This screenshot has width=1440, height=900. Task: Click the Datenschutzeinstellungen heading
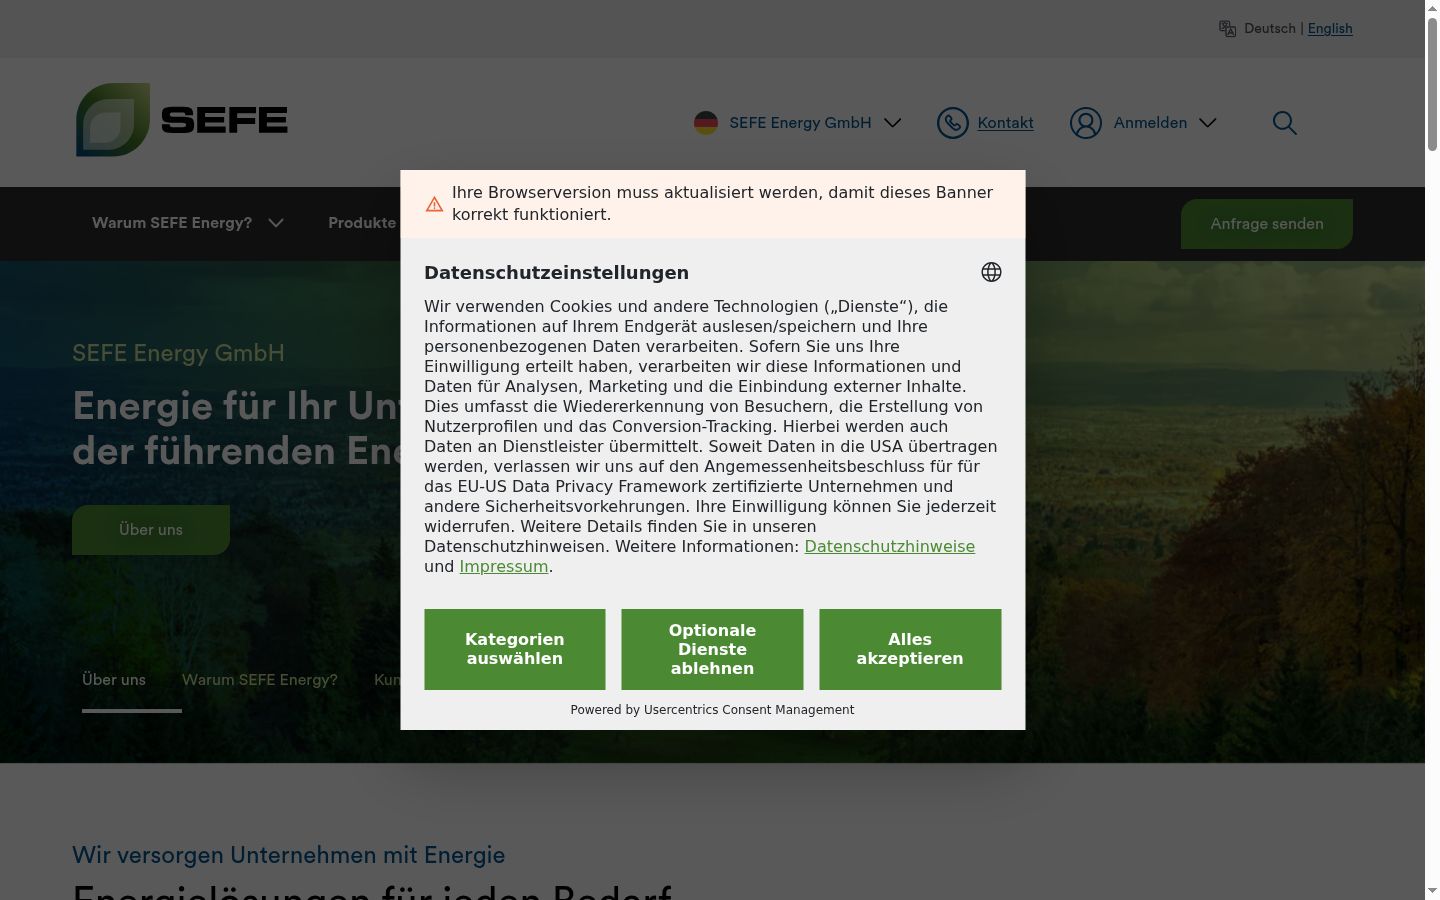click(x=556, y=273)
